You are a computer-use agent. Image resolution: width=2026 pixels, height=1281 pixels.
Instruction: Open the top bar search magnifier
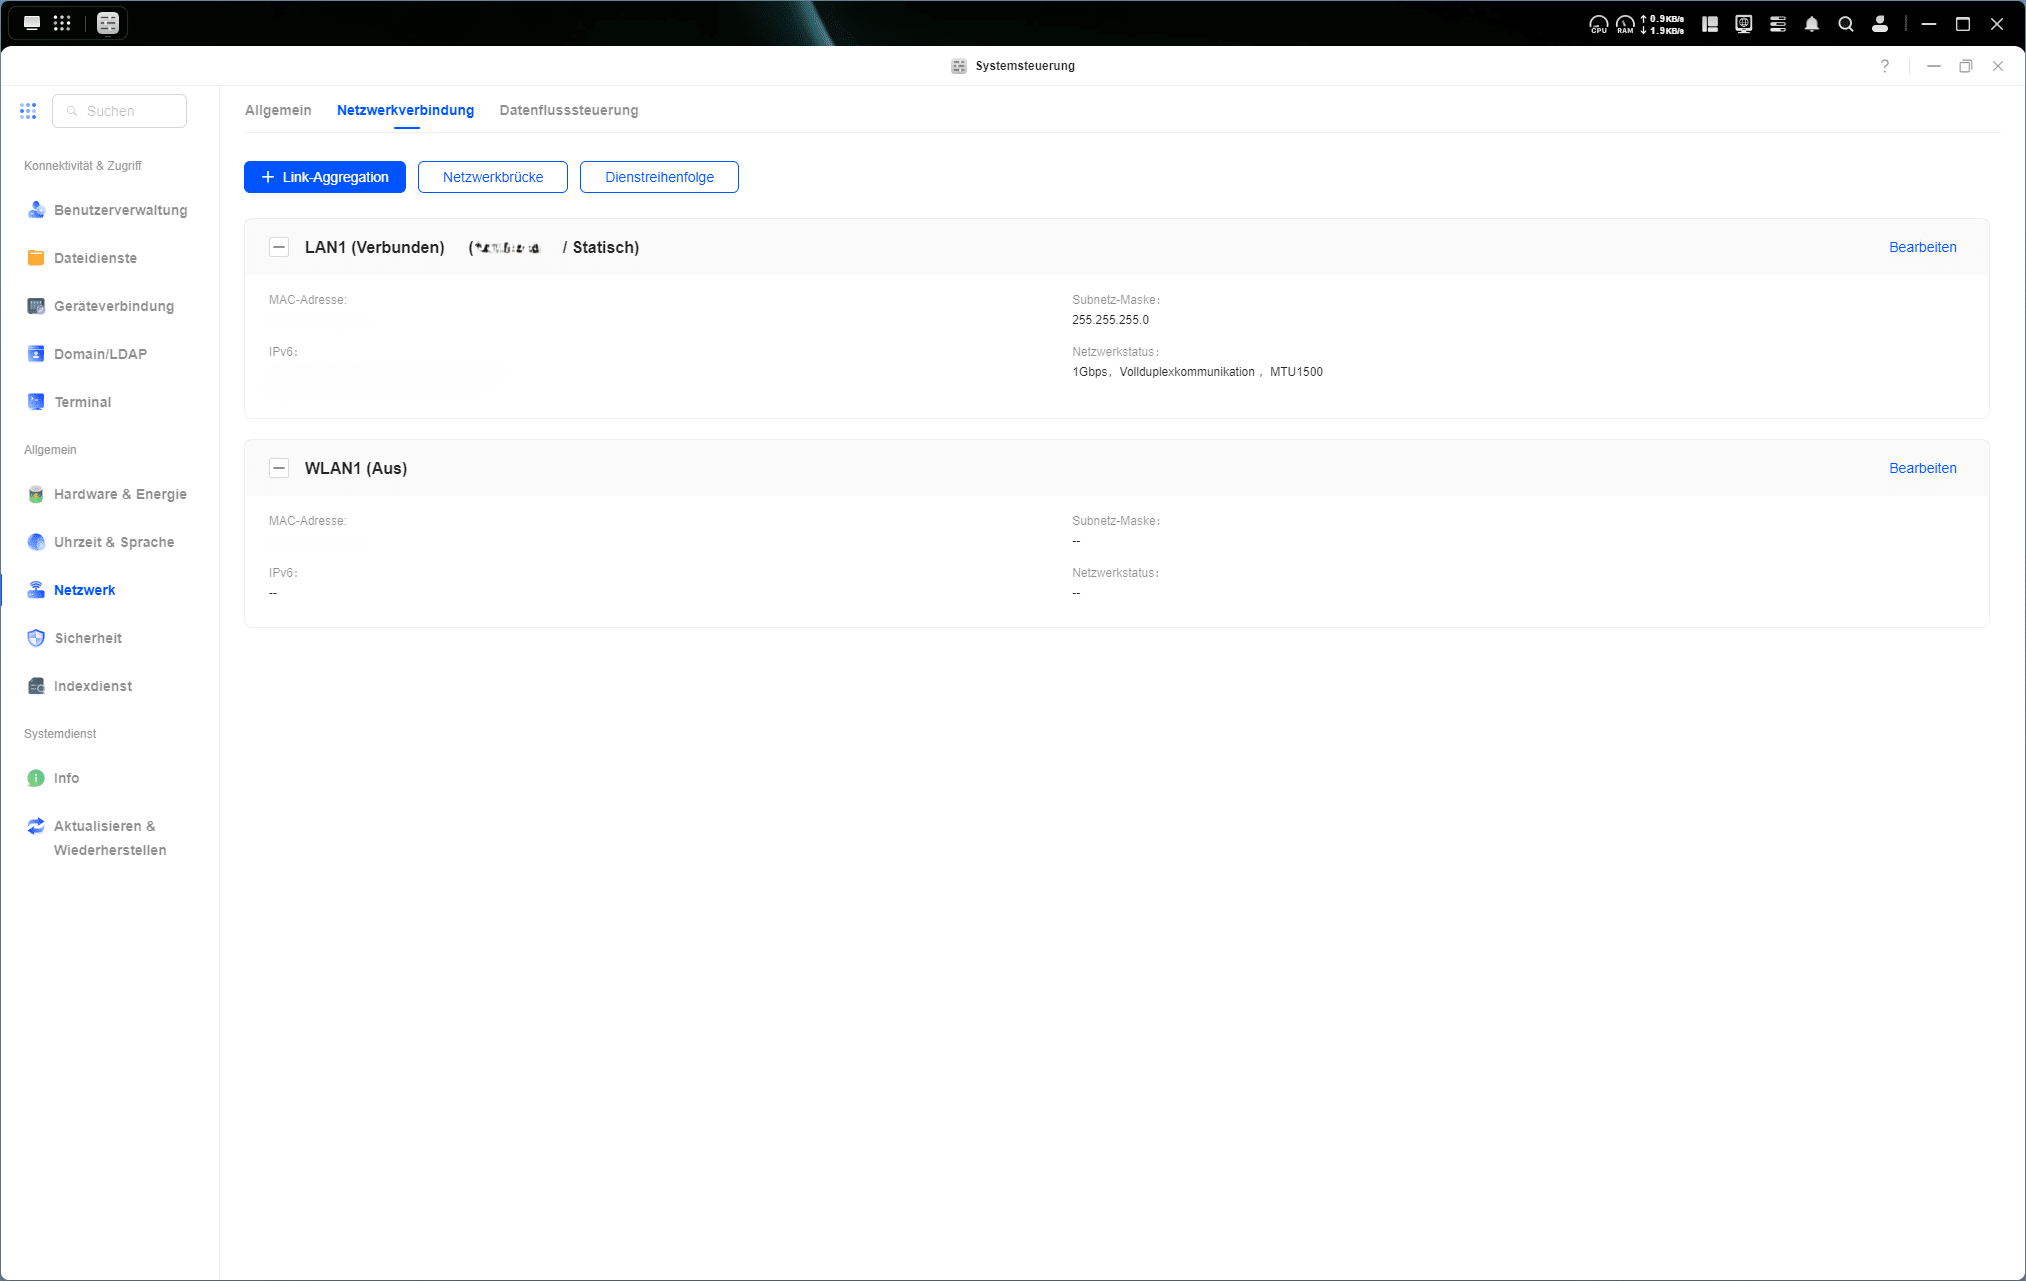[1846, 24]
